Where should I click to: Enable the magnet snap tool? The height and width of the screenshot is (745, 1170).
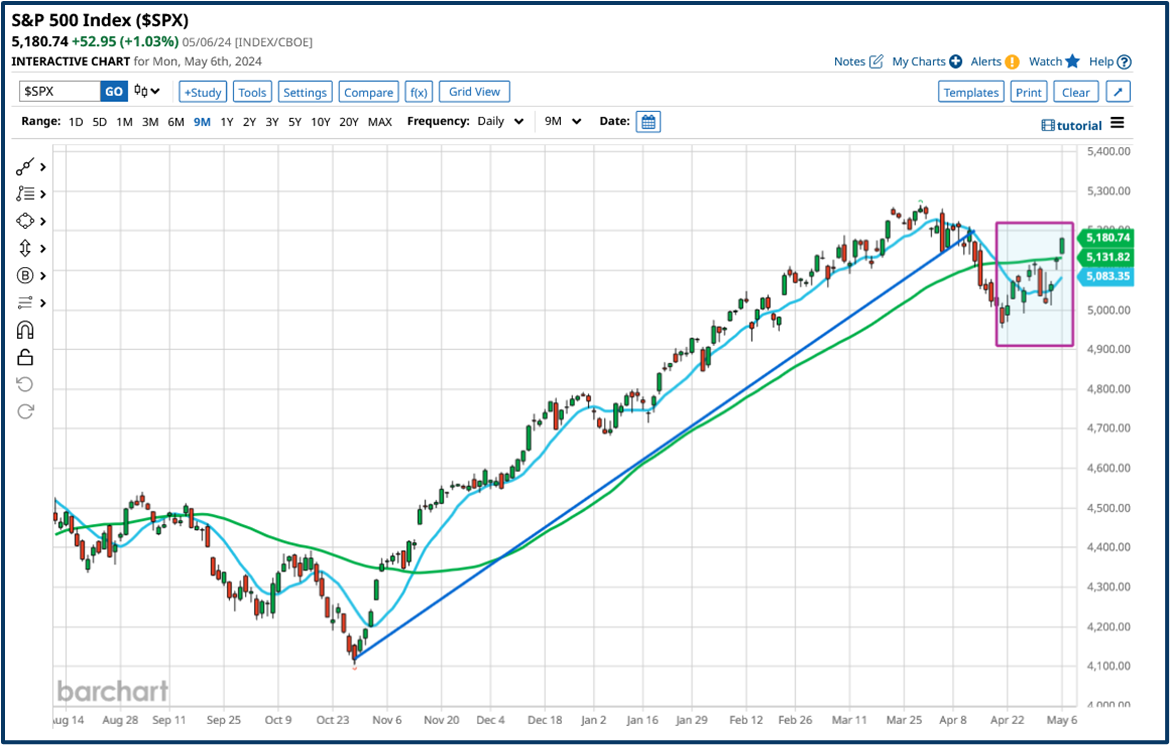[x=24, y=329]
